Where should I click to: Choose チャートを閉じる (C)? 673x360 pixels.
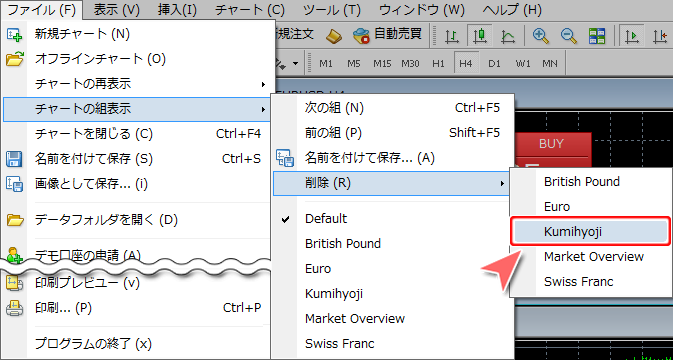click(136, 134)
